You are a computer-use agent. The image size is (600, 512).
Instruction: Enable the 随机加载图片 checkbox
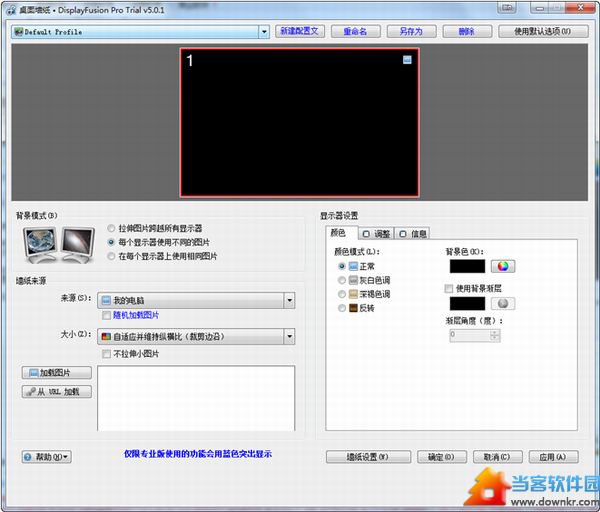107,315
